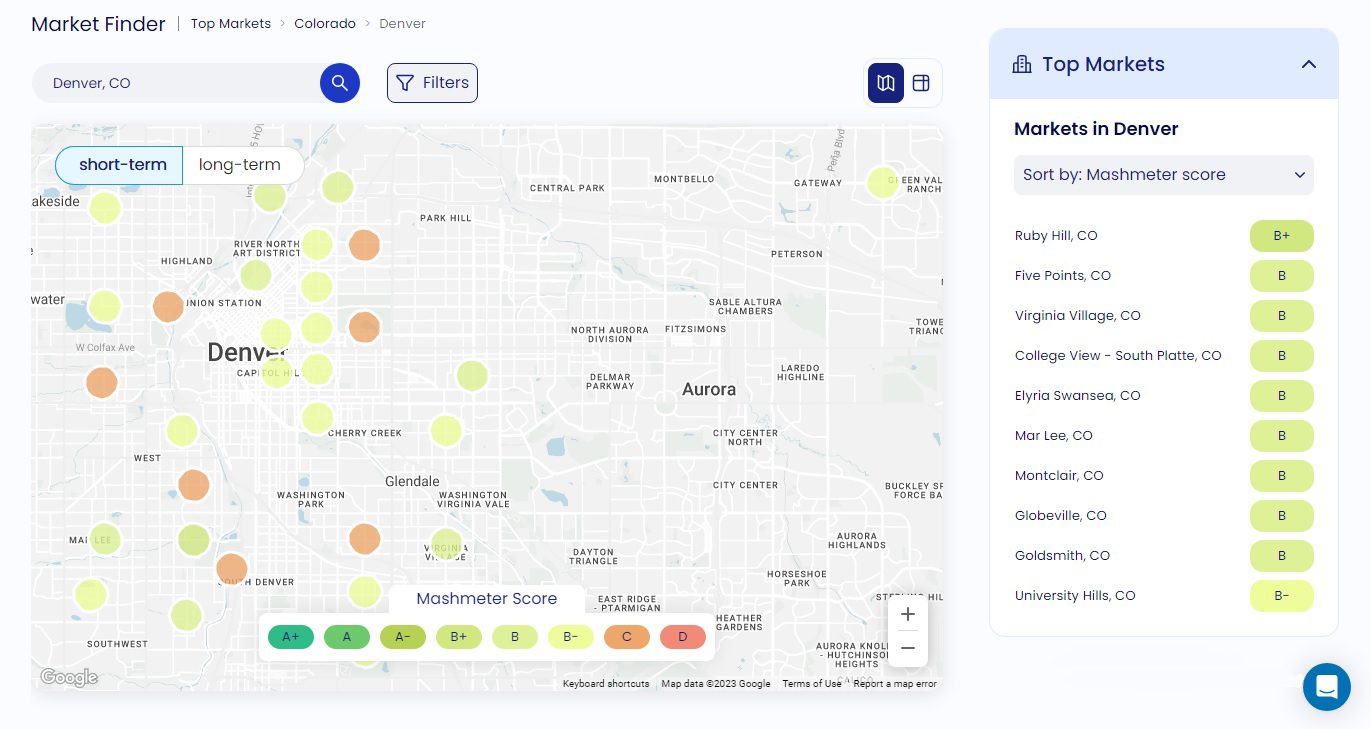Open the chat support bubble

pos(1327,687)
